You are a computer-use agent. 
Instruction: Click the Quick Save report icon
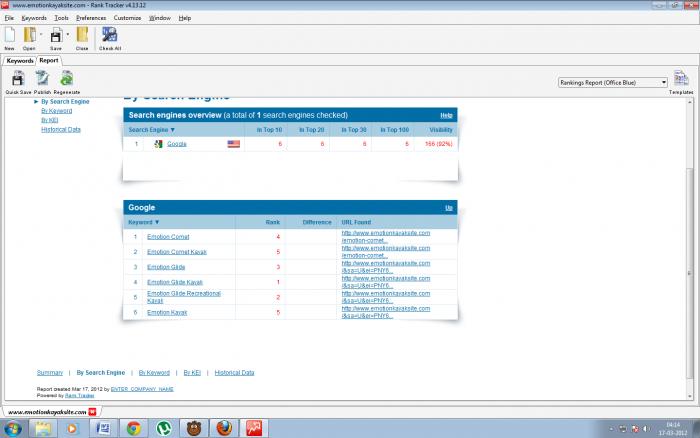[18, 79]
